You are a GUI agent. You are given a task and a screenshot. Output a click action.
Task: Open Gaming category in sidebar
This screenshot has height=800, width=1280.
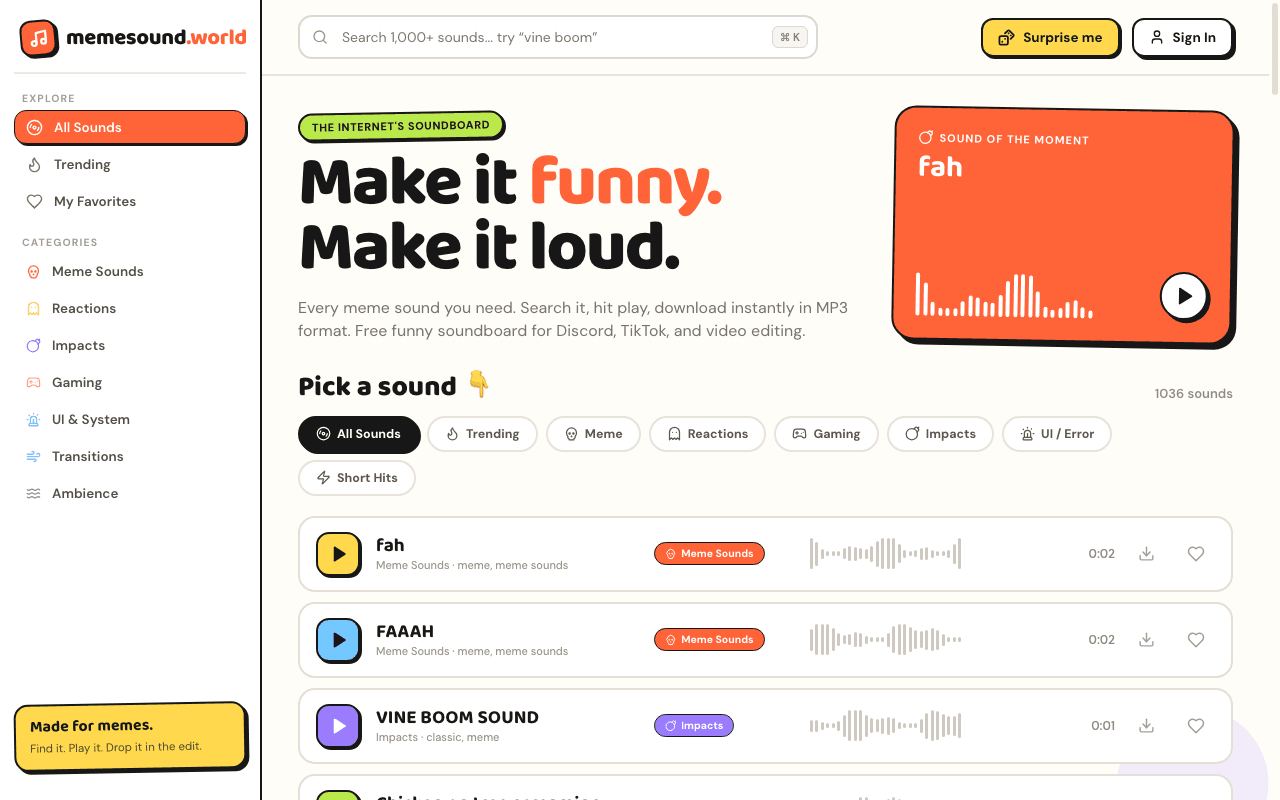(x=130, y=382)
